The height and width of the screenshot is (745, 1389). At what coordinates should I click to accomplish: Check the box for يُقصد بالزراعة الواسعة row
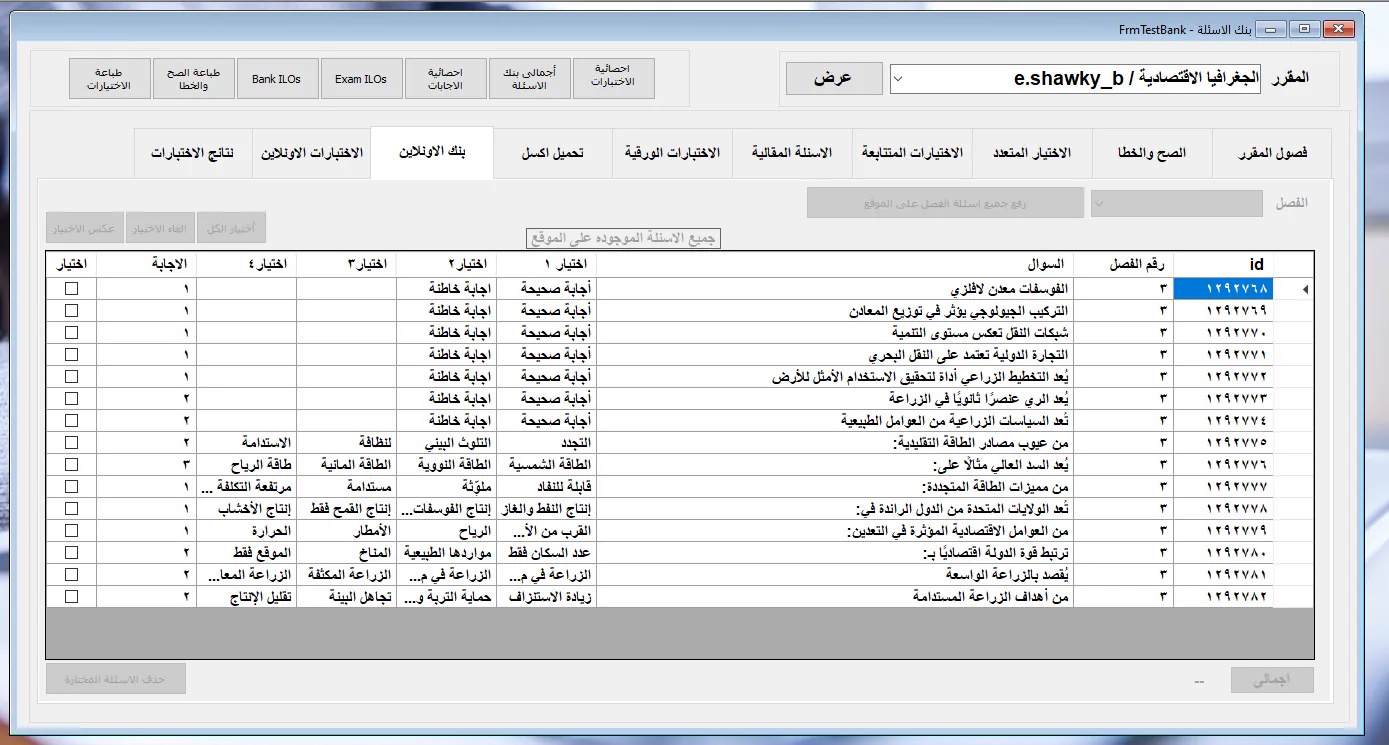click(x=71, y=574)
